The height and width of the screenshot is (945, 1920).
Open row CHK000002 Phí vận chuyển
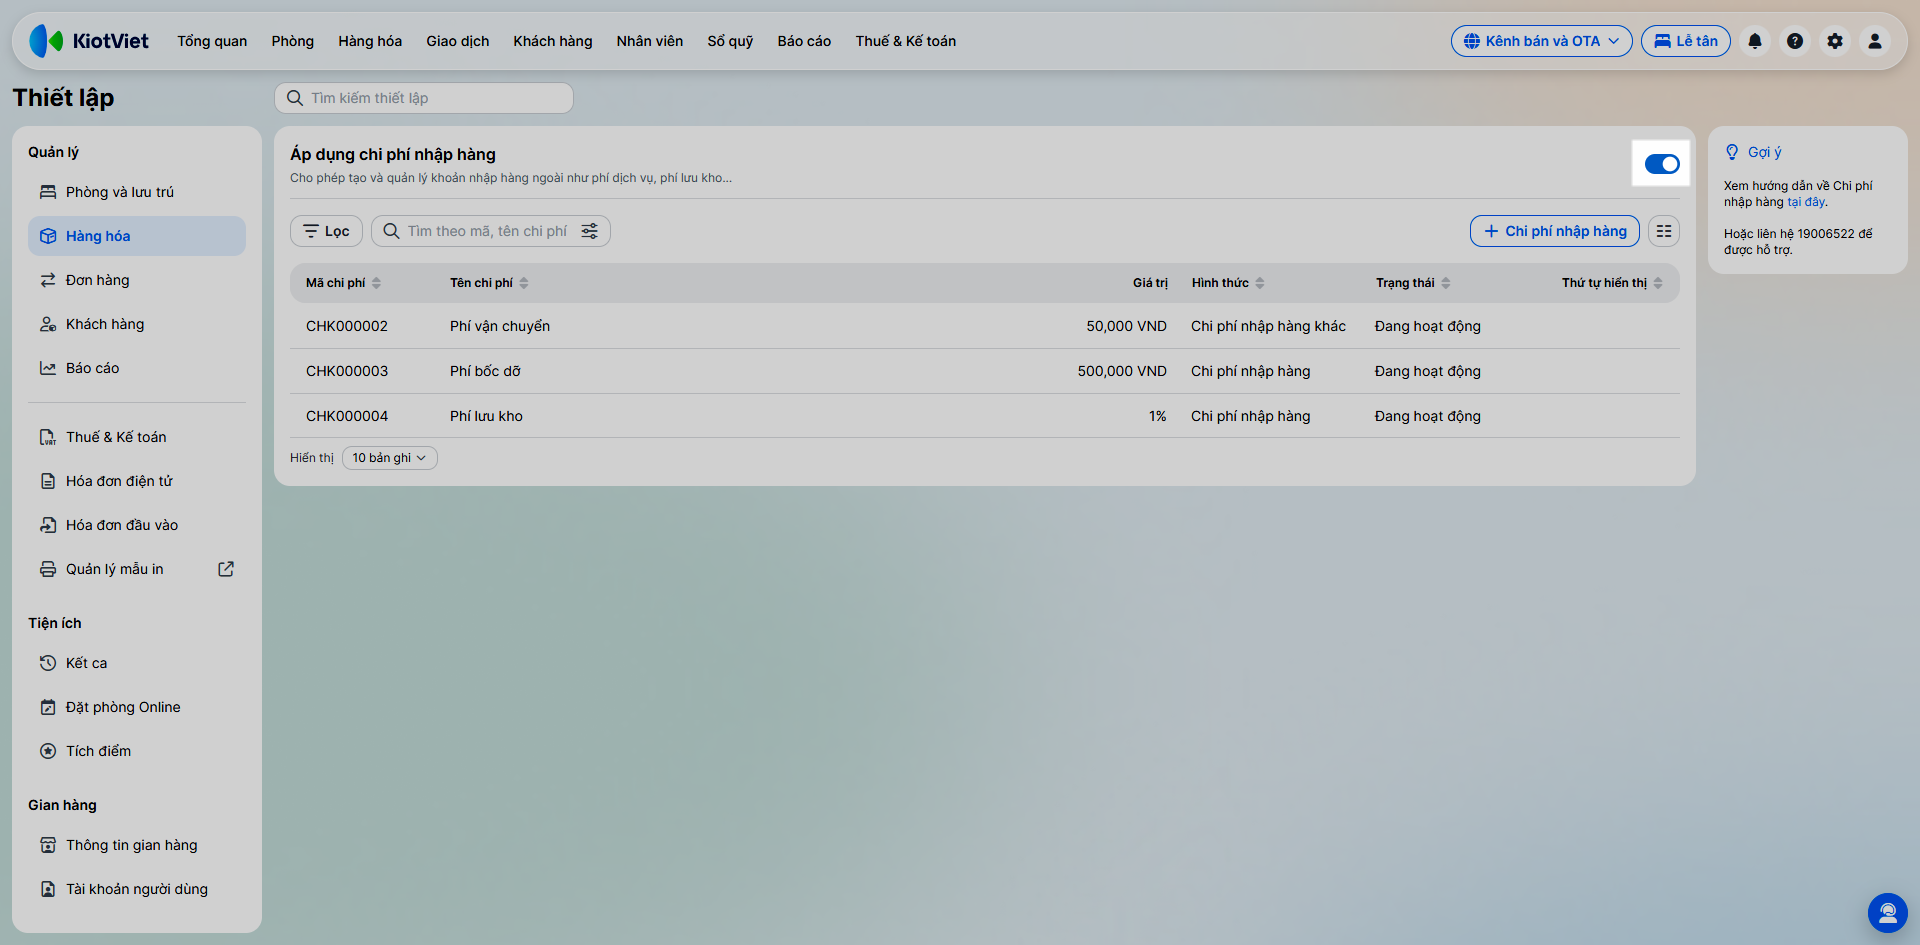pyautogui.click(x=985, y=326)
